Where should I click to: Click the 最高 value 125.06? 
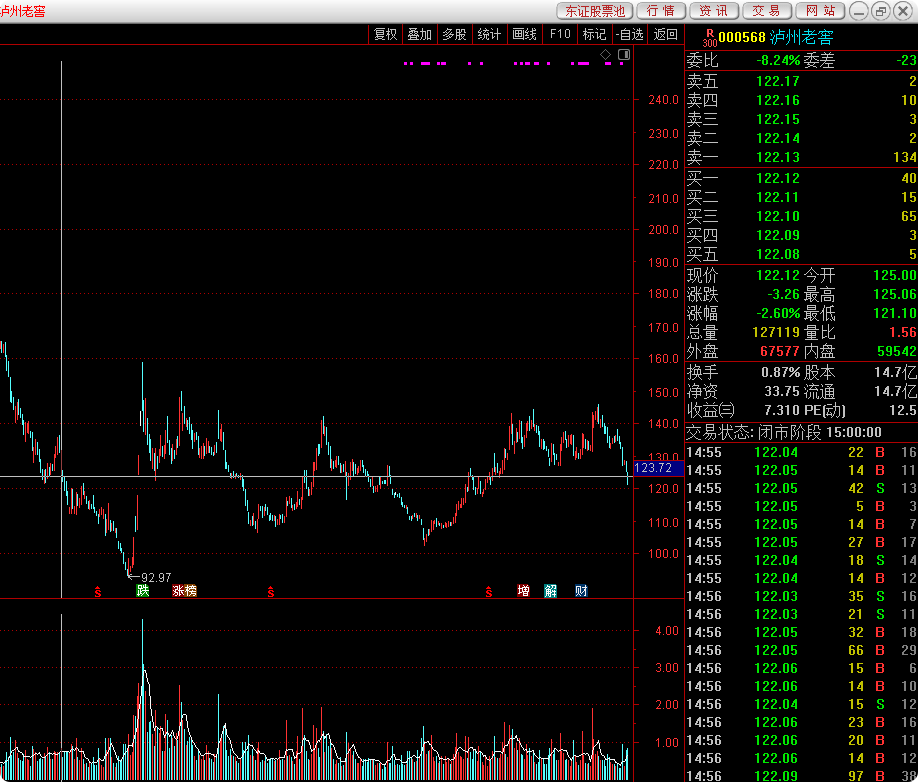tap(895, 294)
